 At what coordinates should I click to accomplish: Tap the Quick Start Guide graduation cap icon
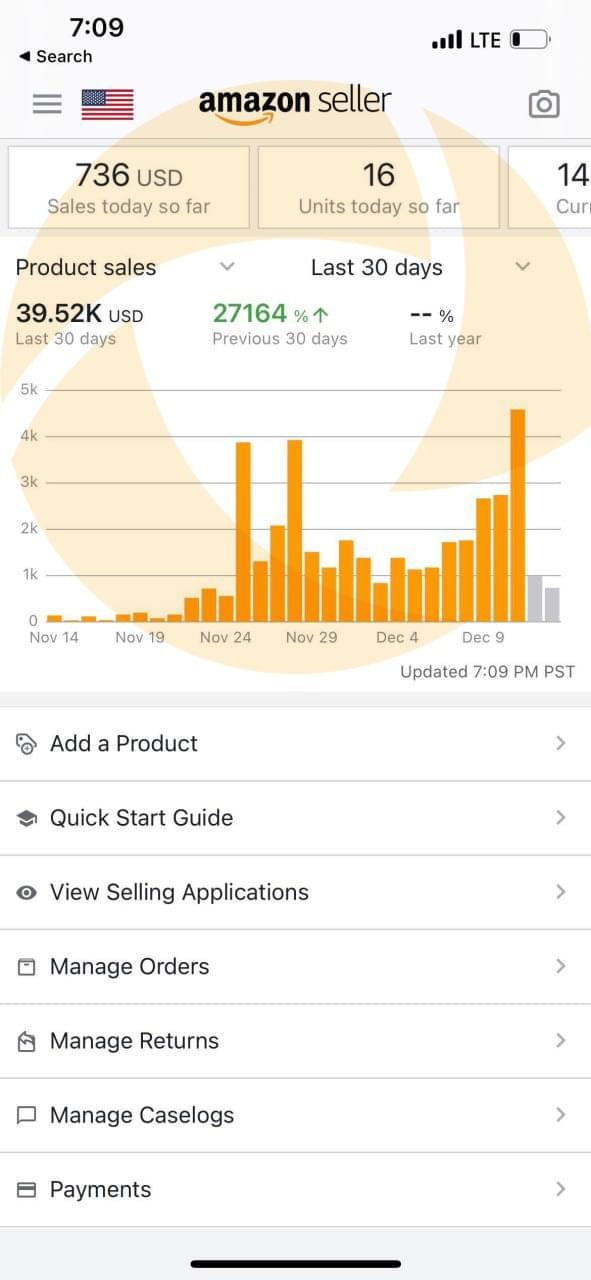pyautogui.click(x=27, y=818)
